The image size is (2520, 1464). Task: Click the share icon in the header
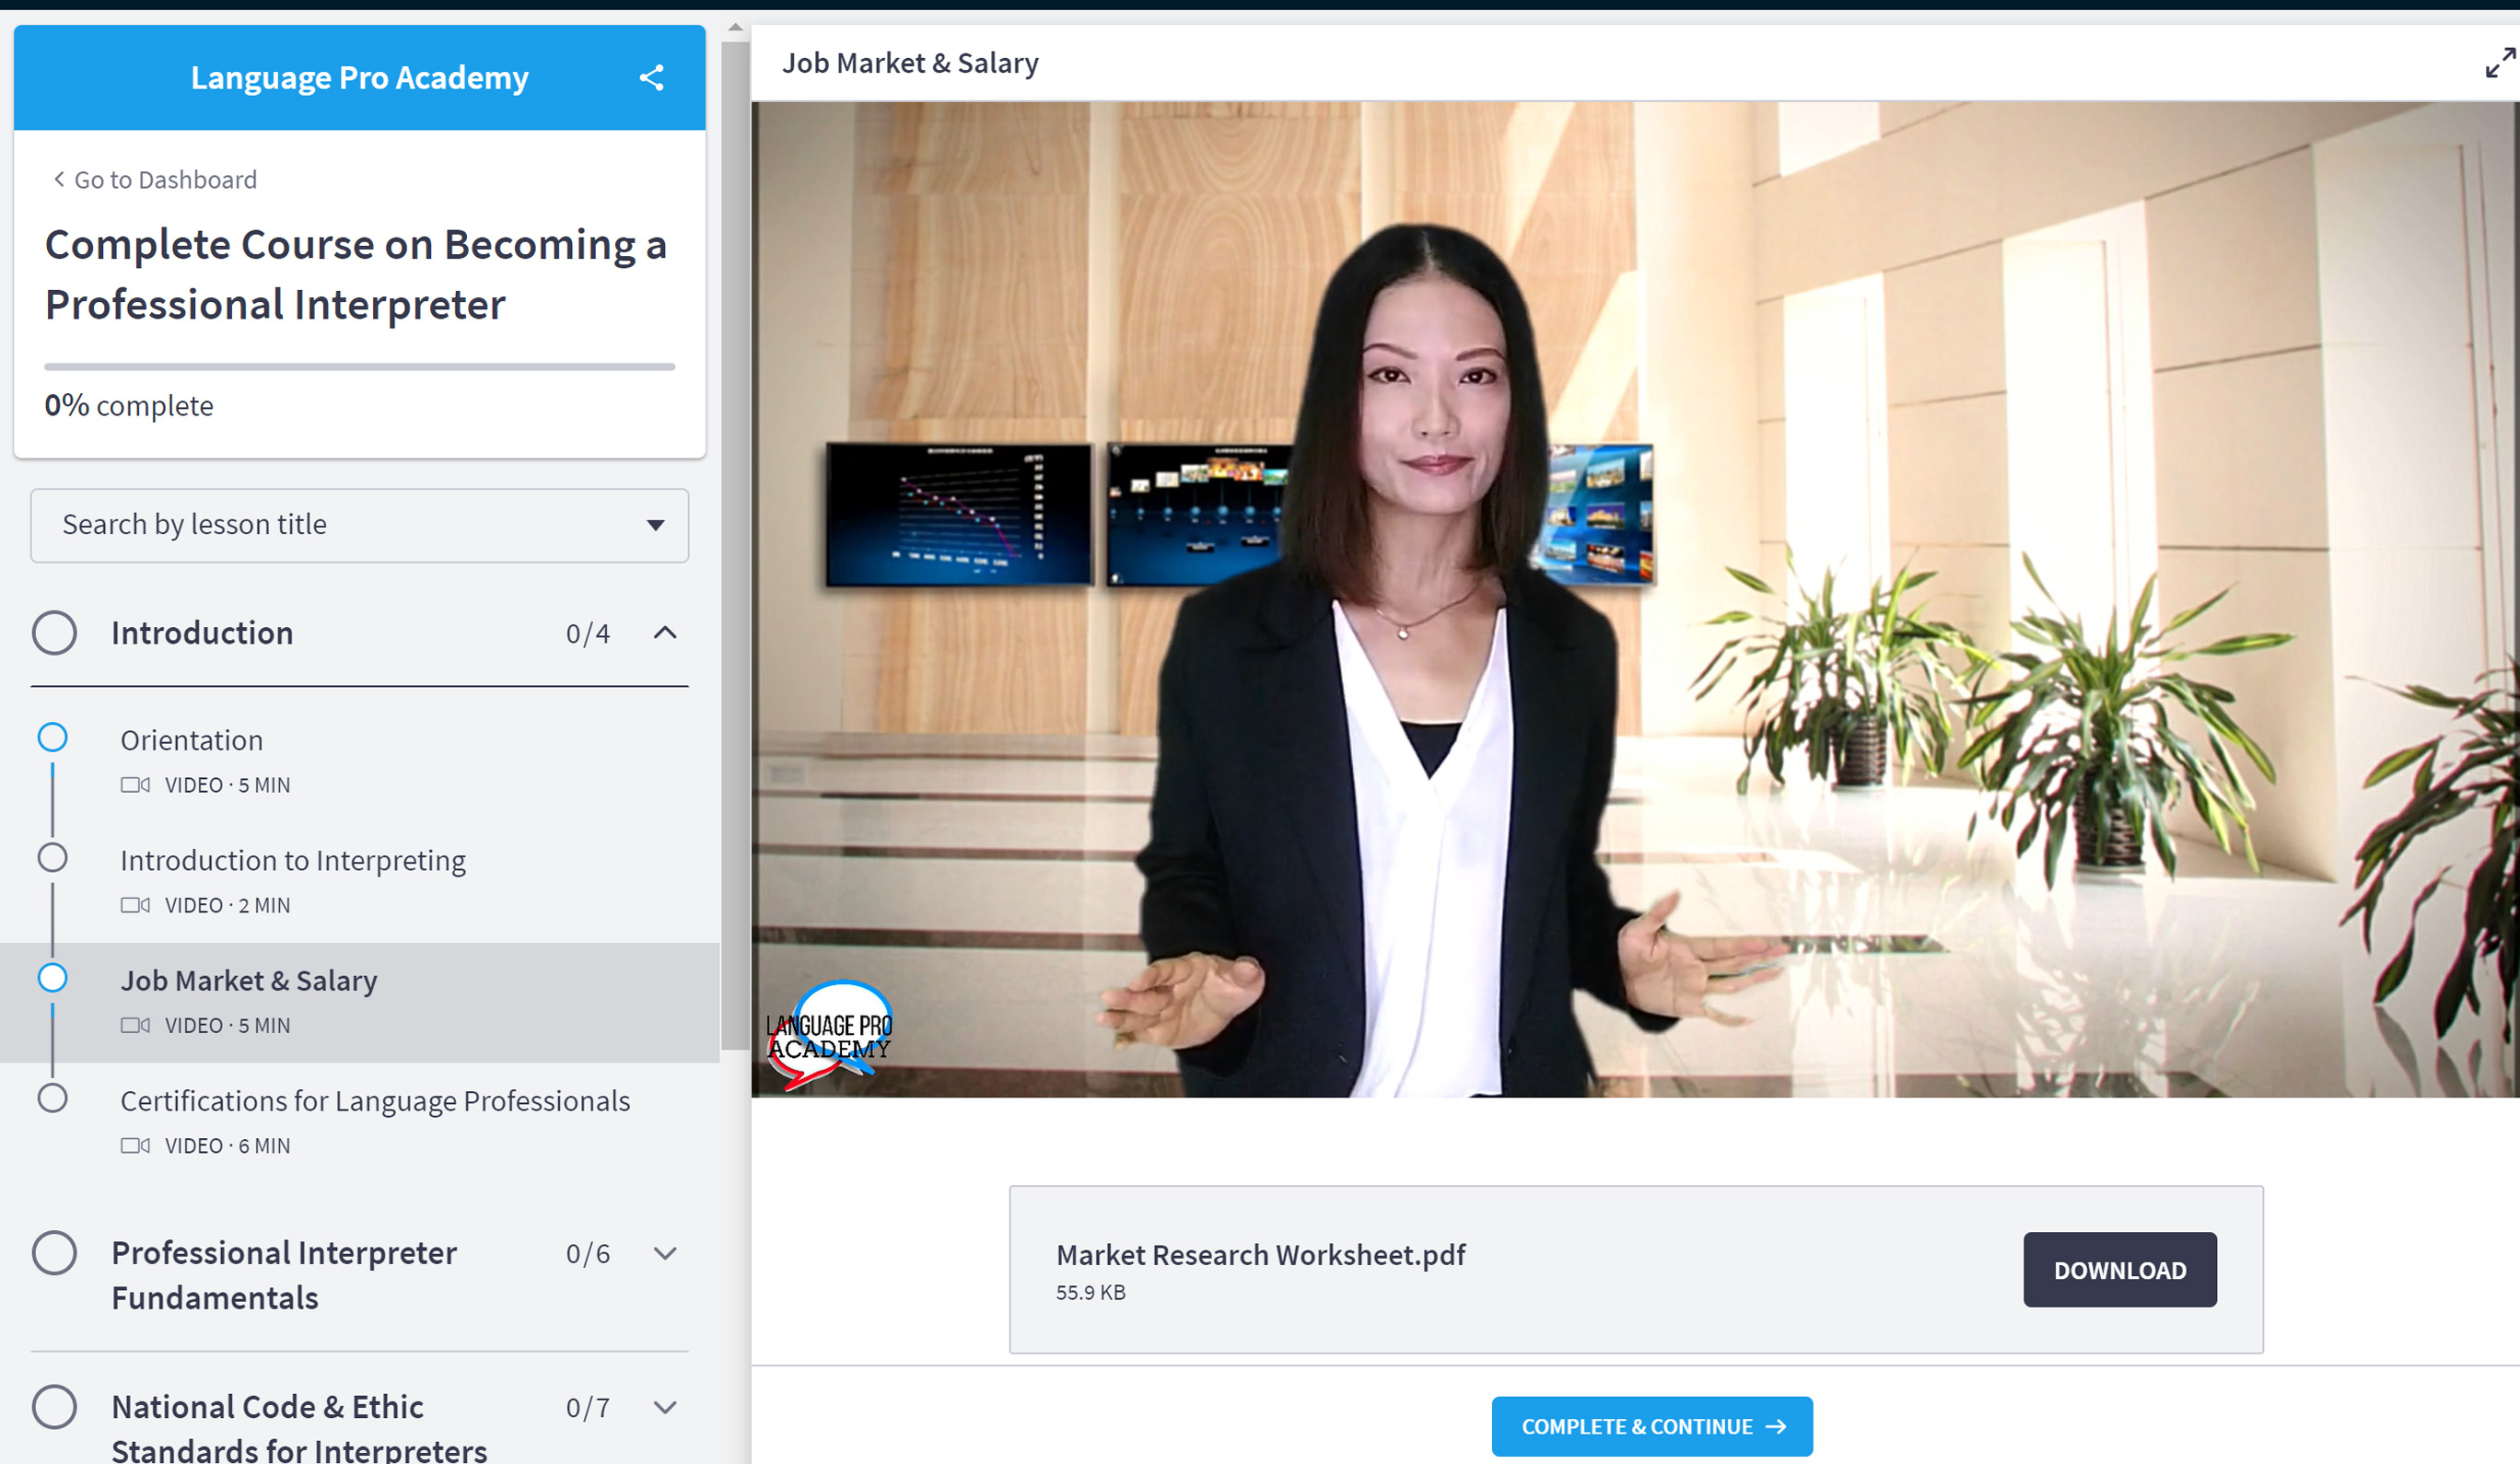click(x=651, y=78)
